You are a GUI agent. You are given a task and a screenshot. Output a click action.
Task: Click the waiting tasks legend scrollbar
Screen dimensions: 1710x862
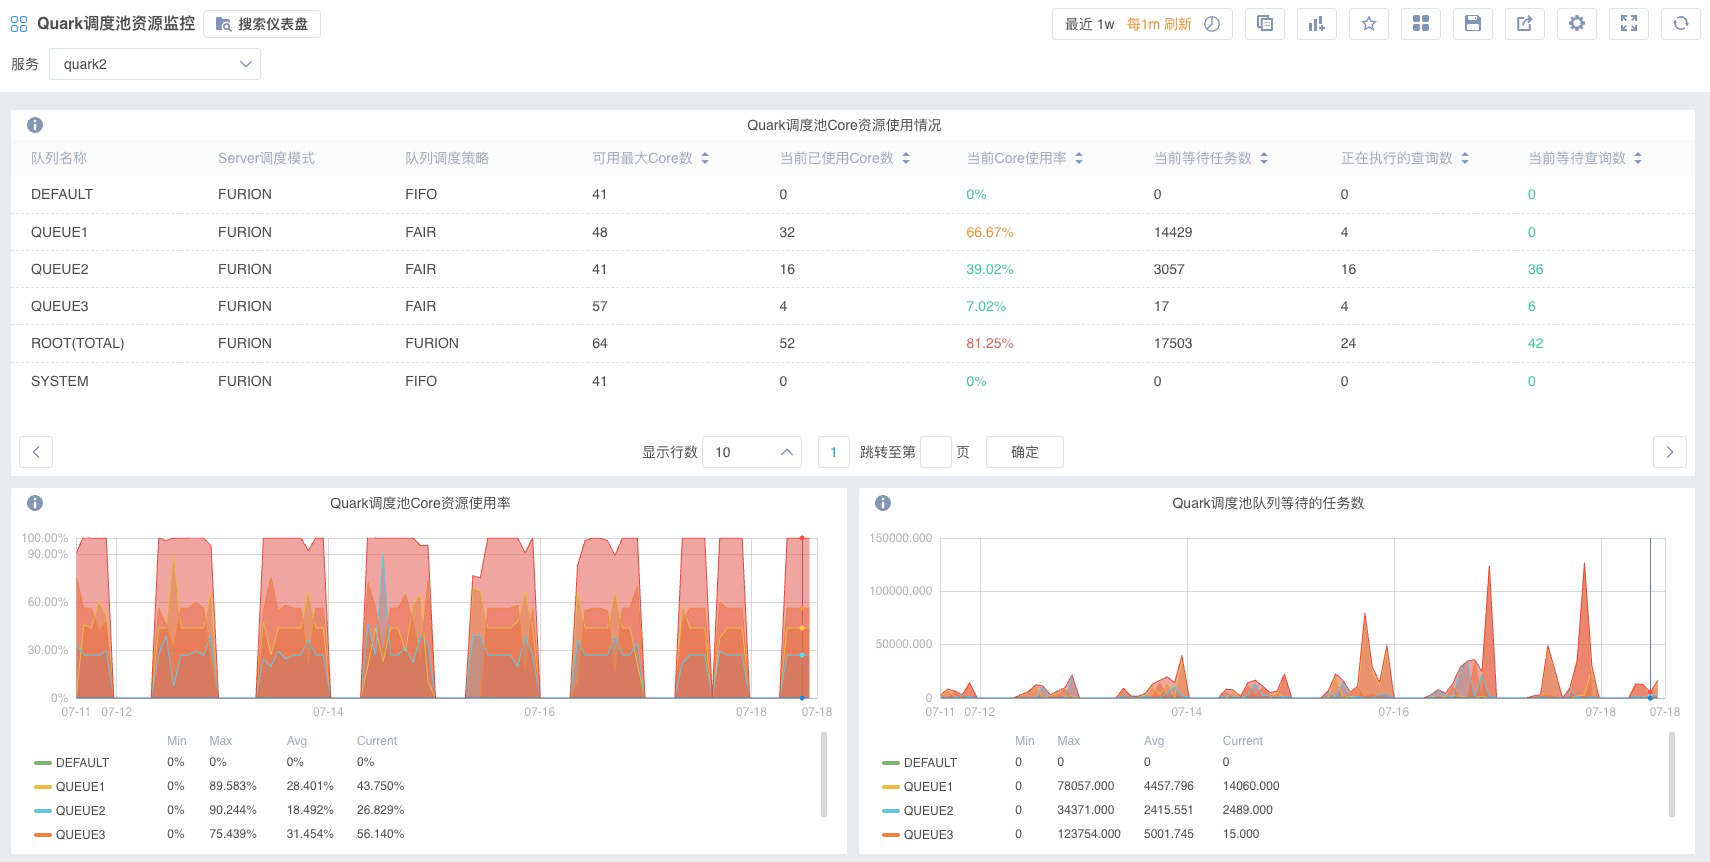tap(1672, 774)
